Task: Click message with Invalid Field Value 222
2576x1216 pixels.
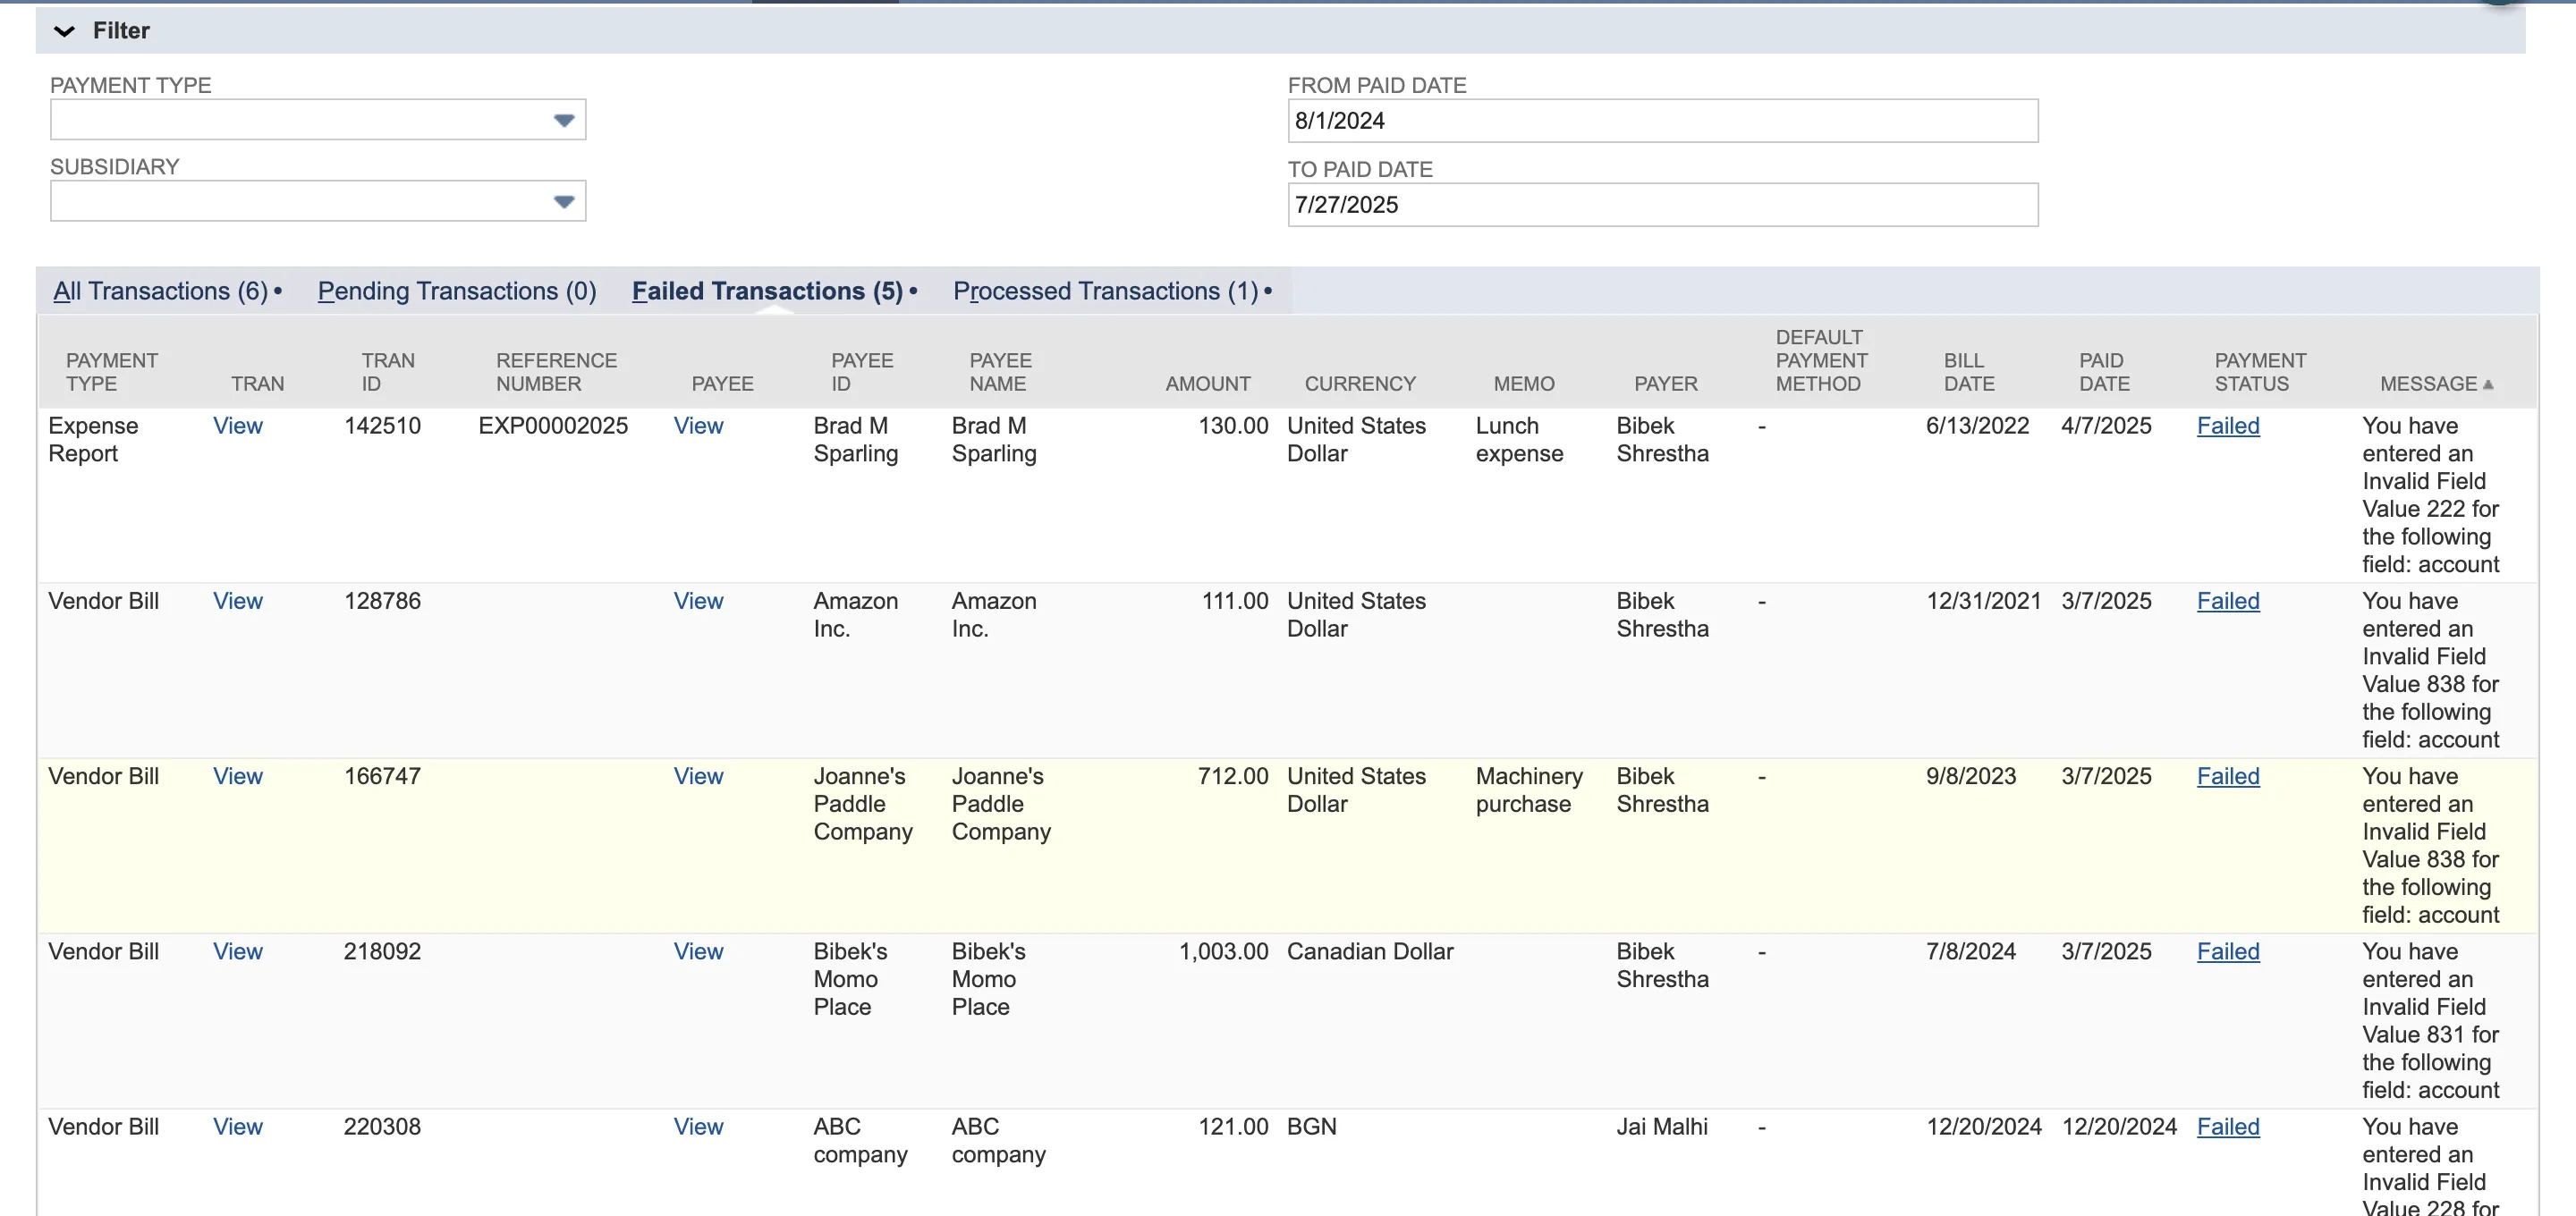Action: click(x=2430, y=495)
